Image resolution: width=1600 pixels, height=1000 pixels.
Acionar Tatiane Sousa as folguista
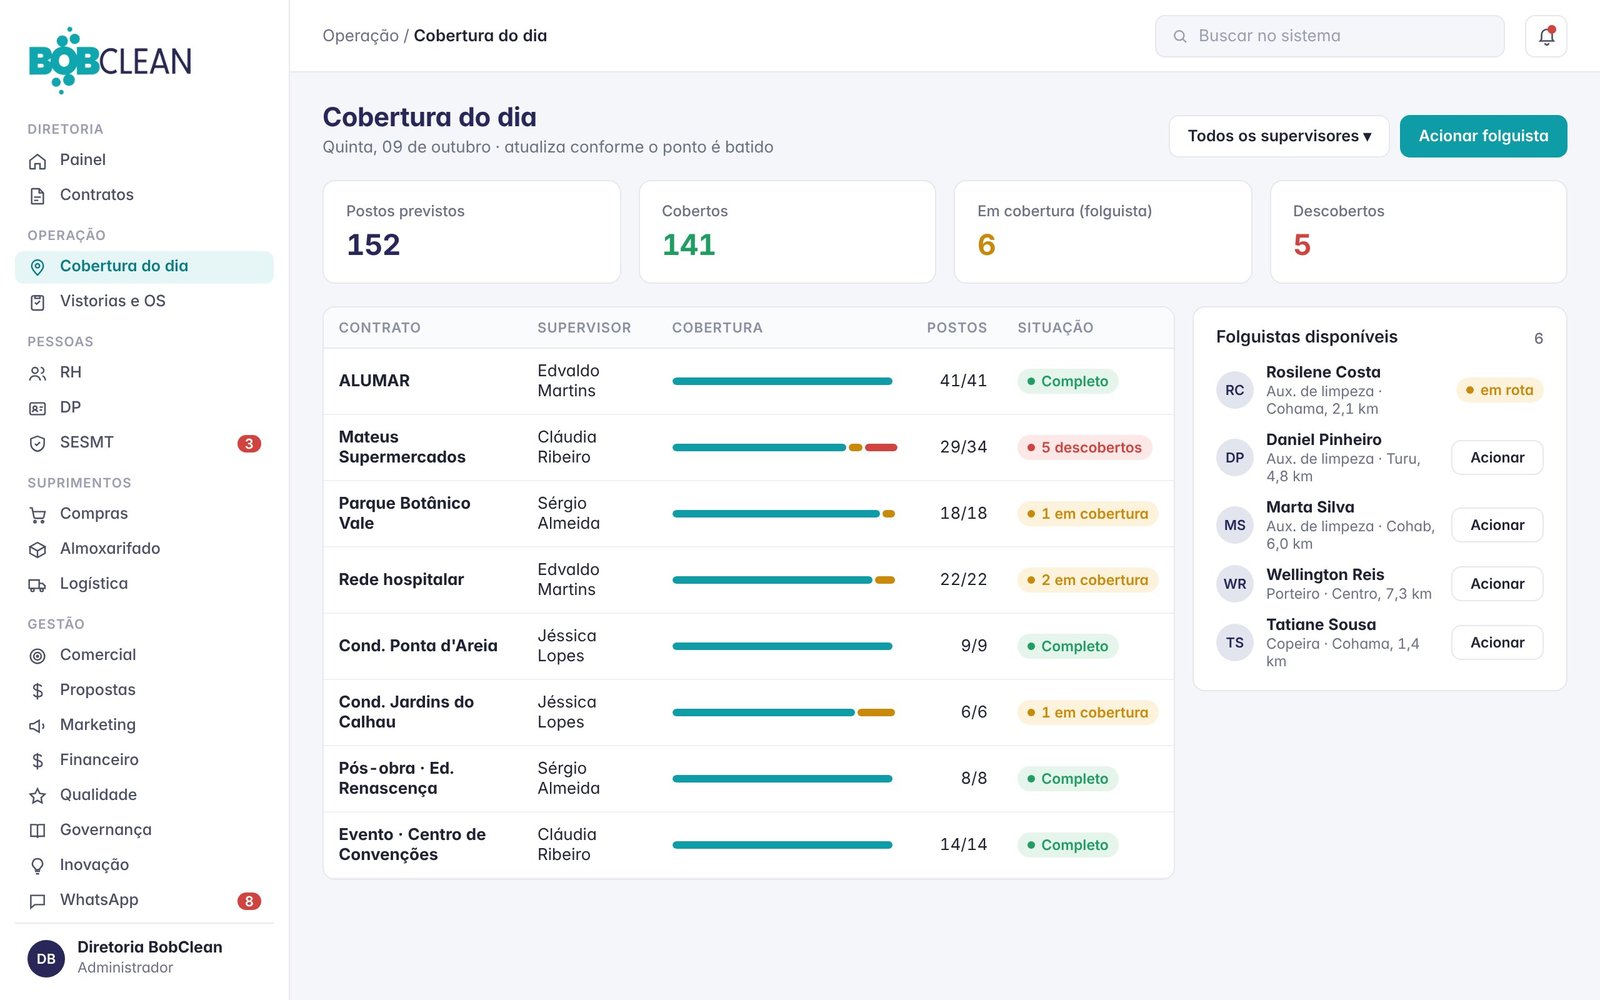pyautogui.click(x=1497, y=643)
